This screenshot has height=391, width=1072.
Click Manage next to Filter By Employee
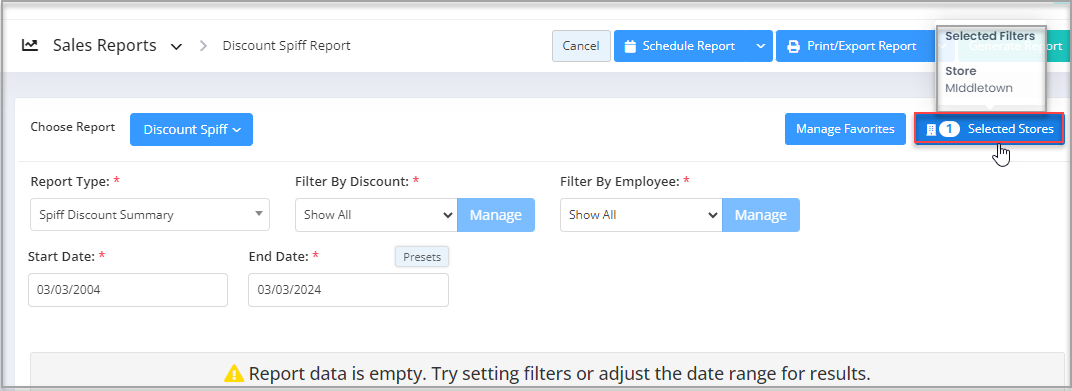pyautogui.click(x=761, y=215)
